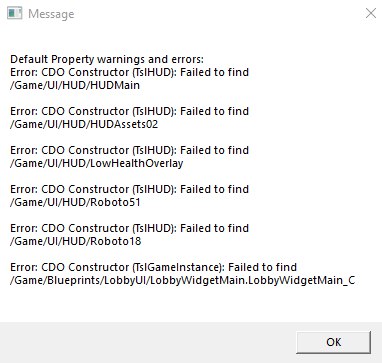This screenshot has height=363, width=382.
Task: Open the window icon menu in title bar
Action: pyautogui.click(x=14, y=14)
